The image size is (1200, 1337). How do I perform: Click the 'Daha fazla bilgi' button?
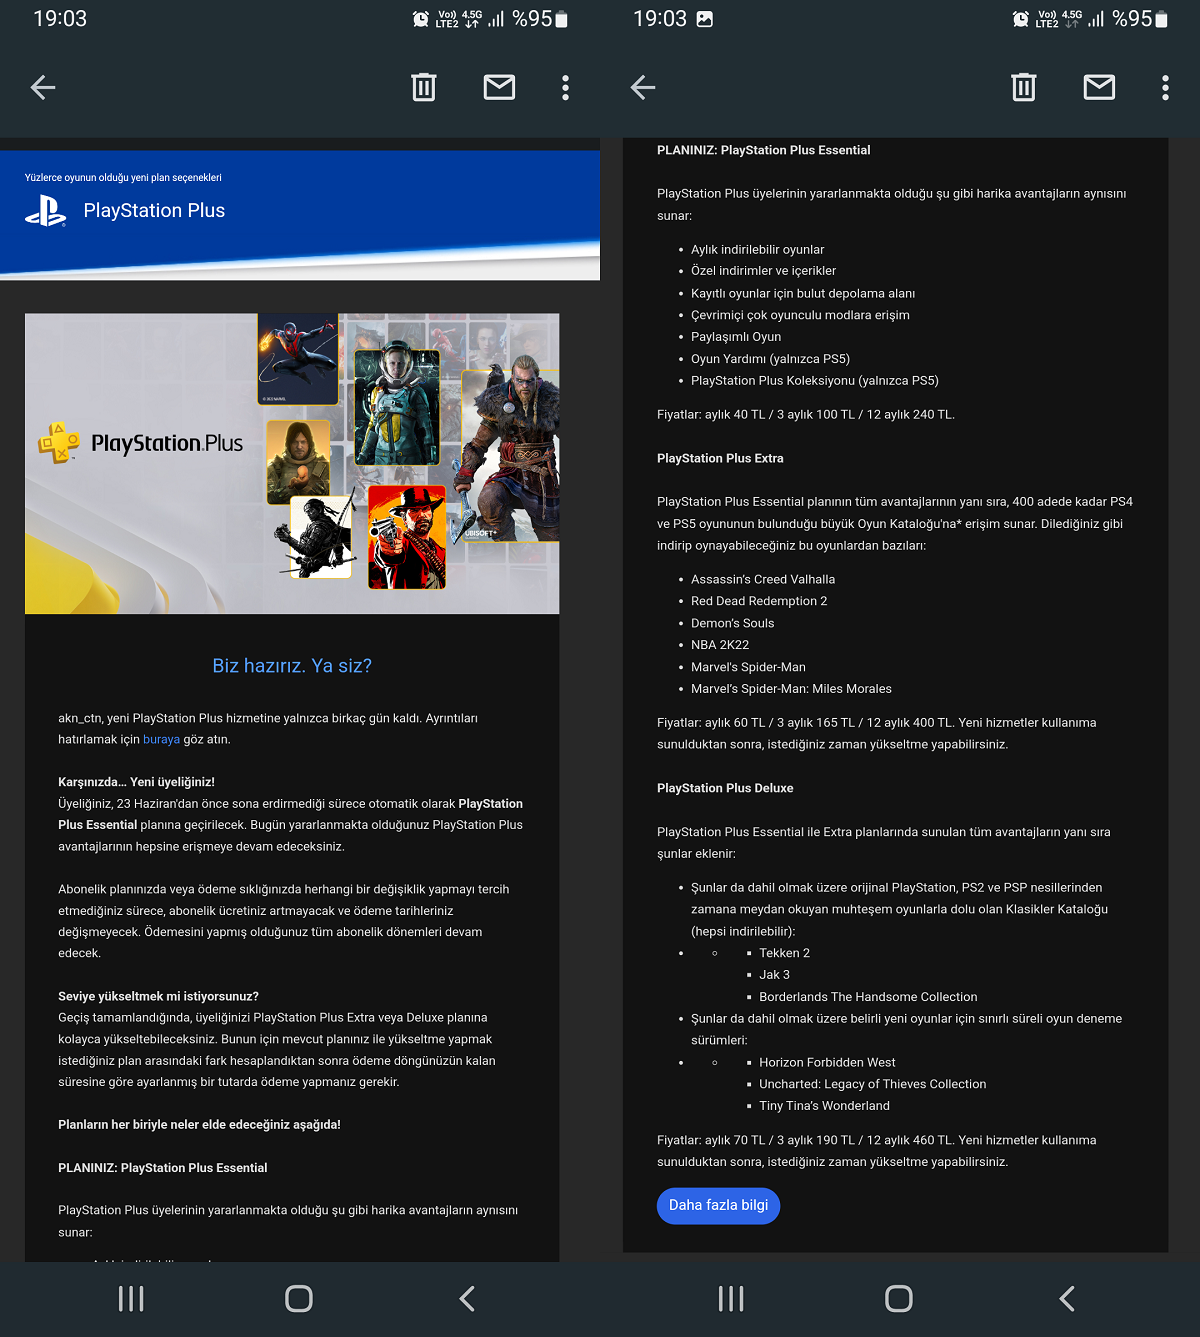pyautogui.click(x=718, y=1205)
